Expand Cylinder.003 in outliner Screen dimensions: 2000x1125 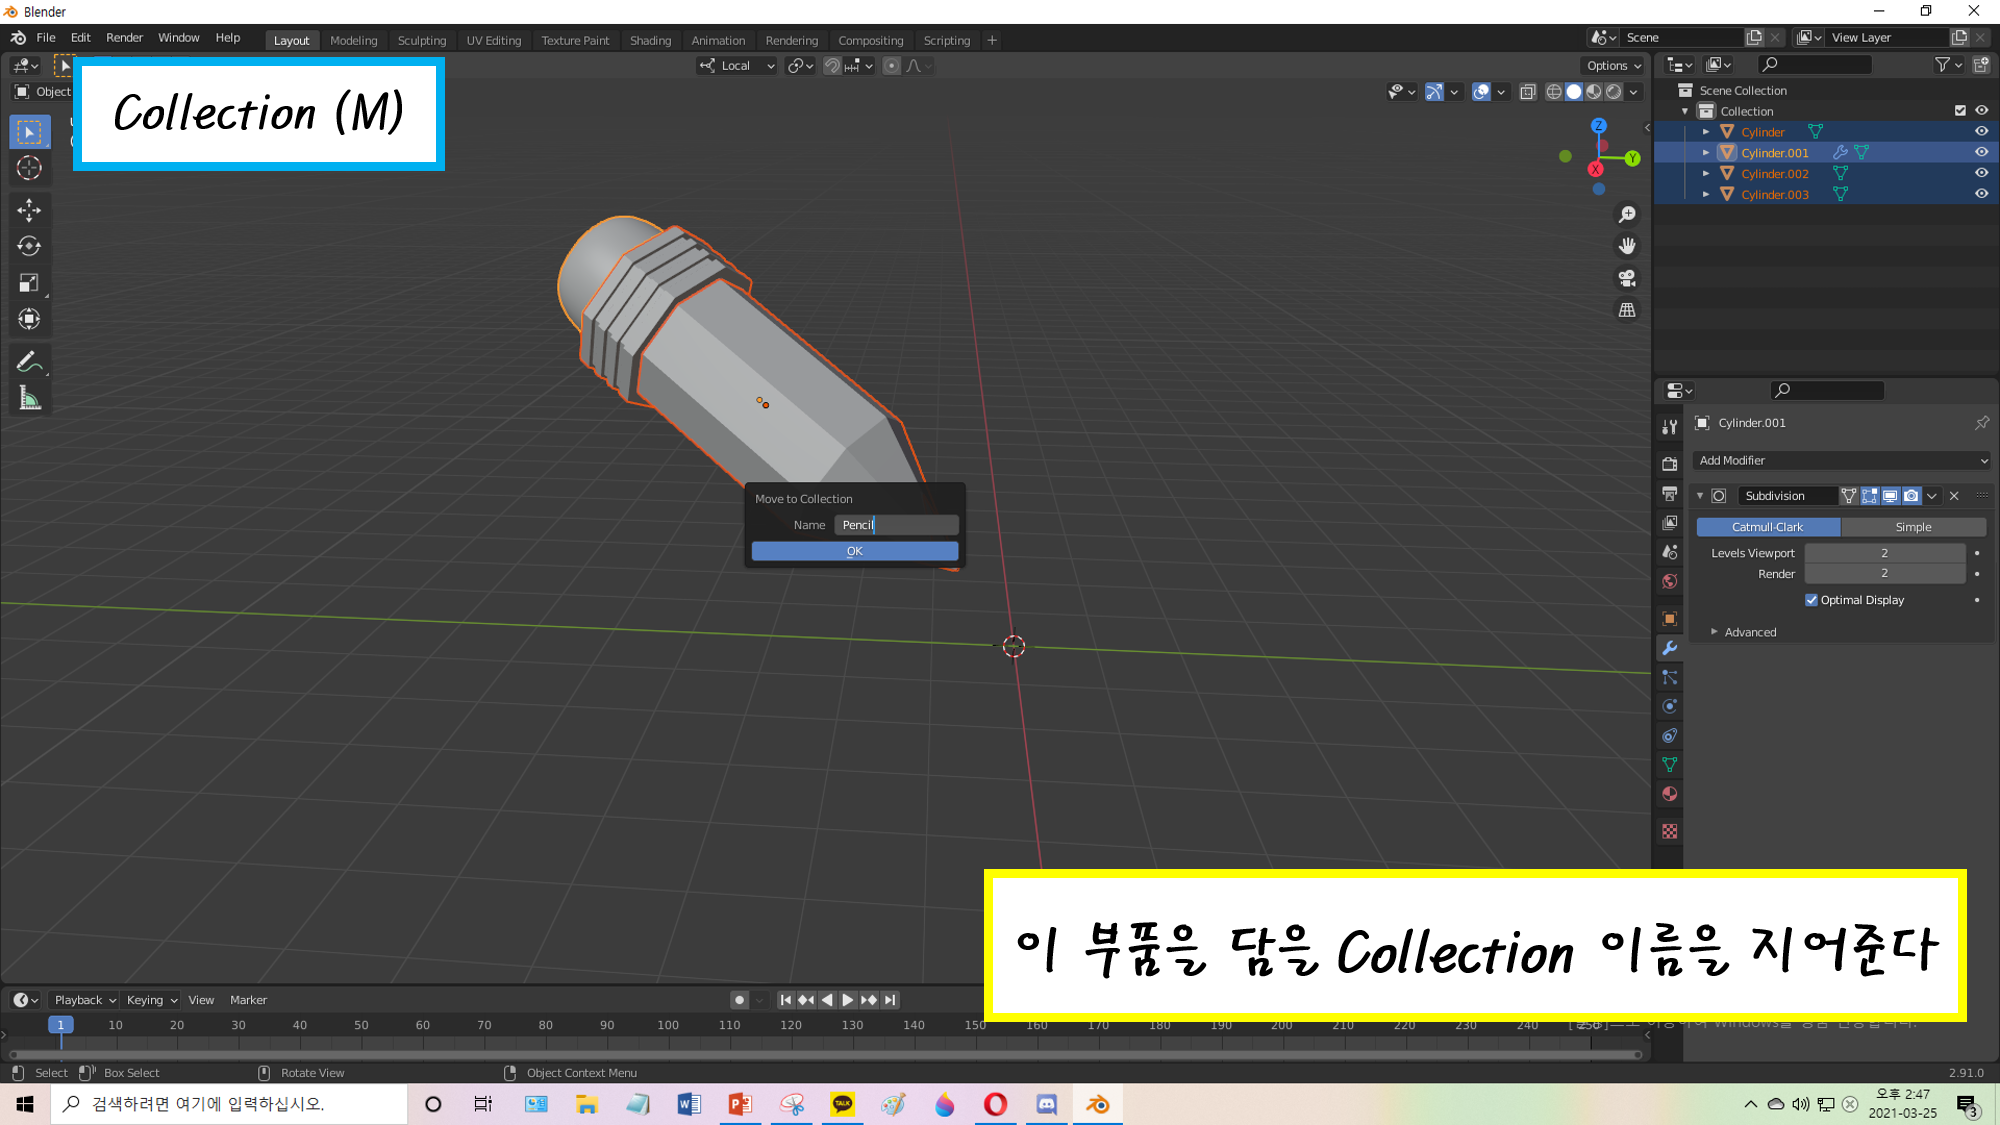pos(1706,194)
